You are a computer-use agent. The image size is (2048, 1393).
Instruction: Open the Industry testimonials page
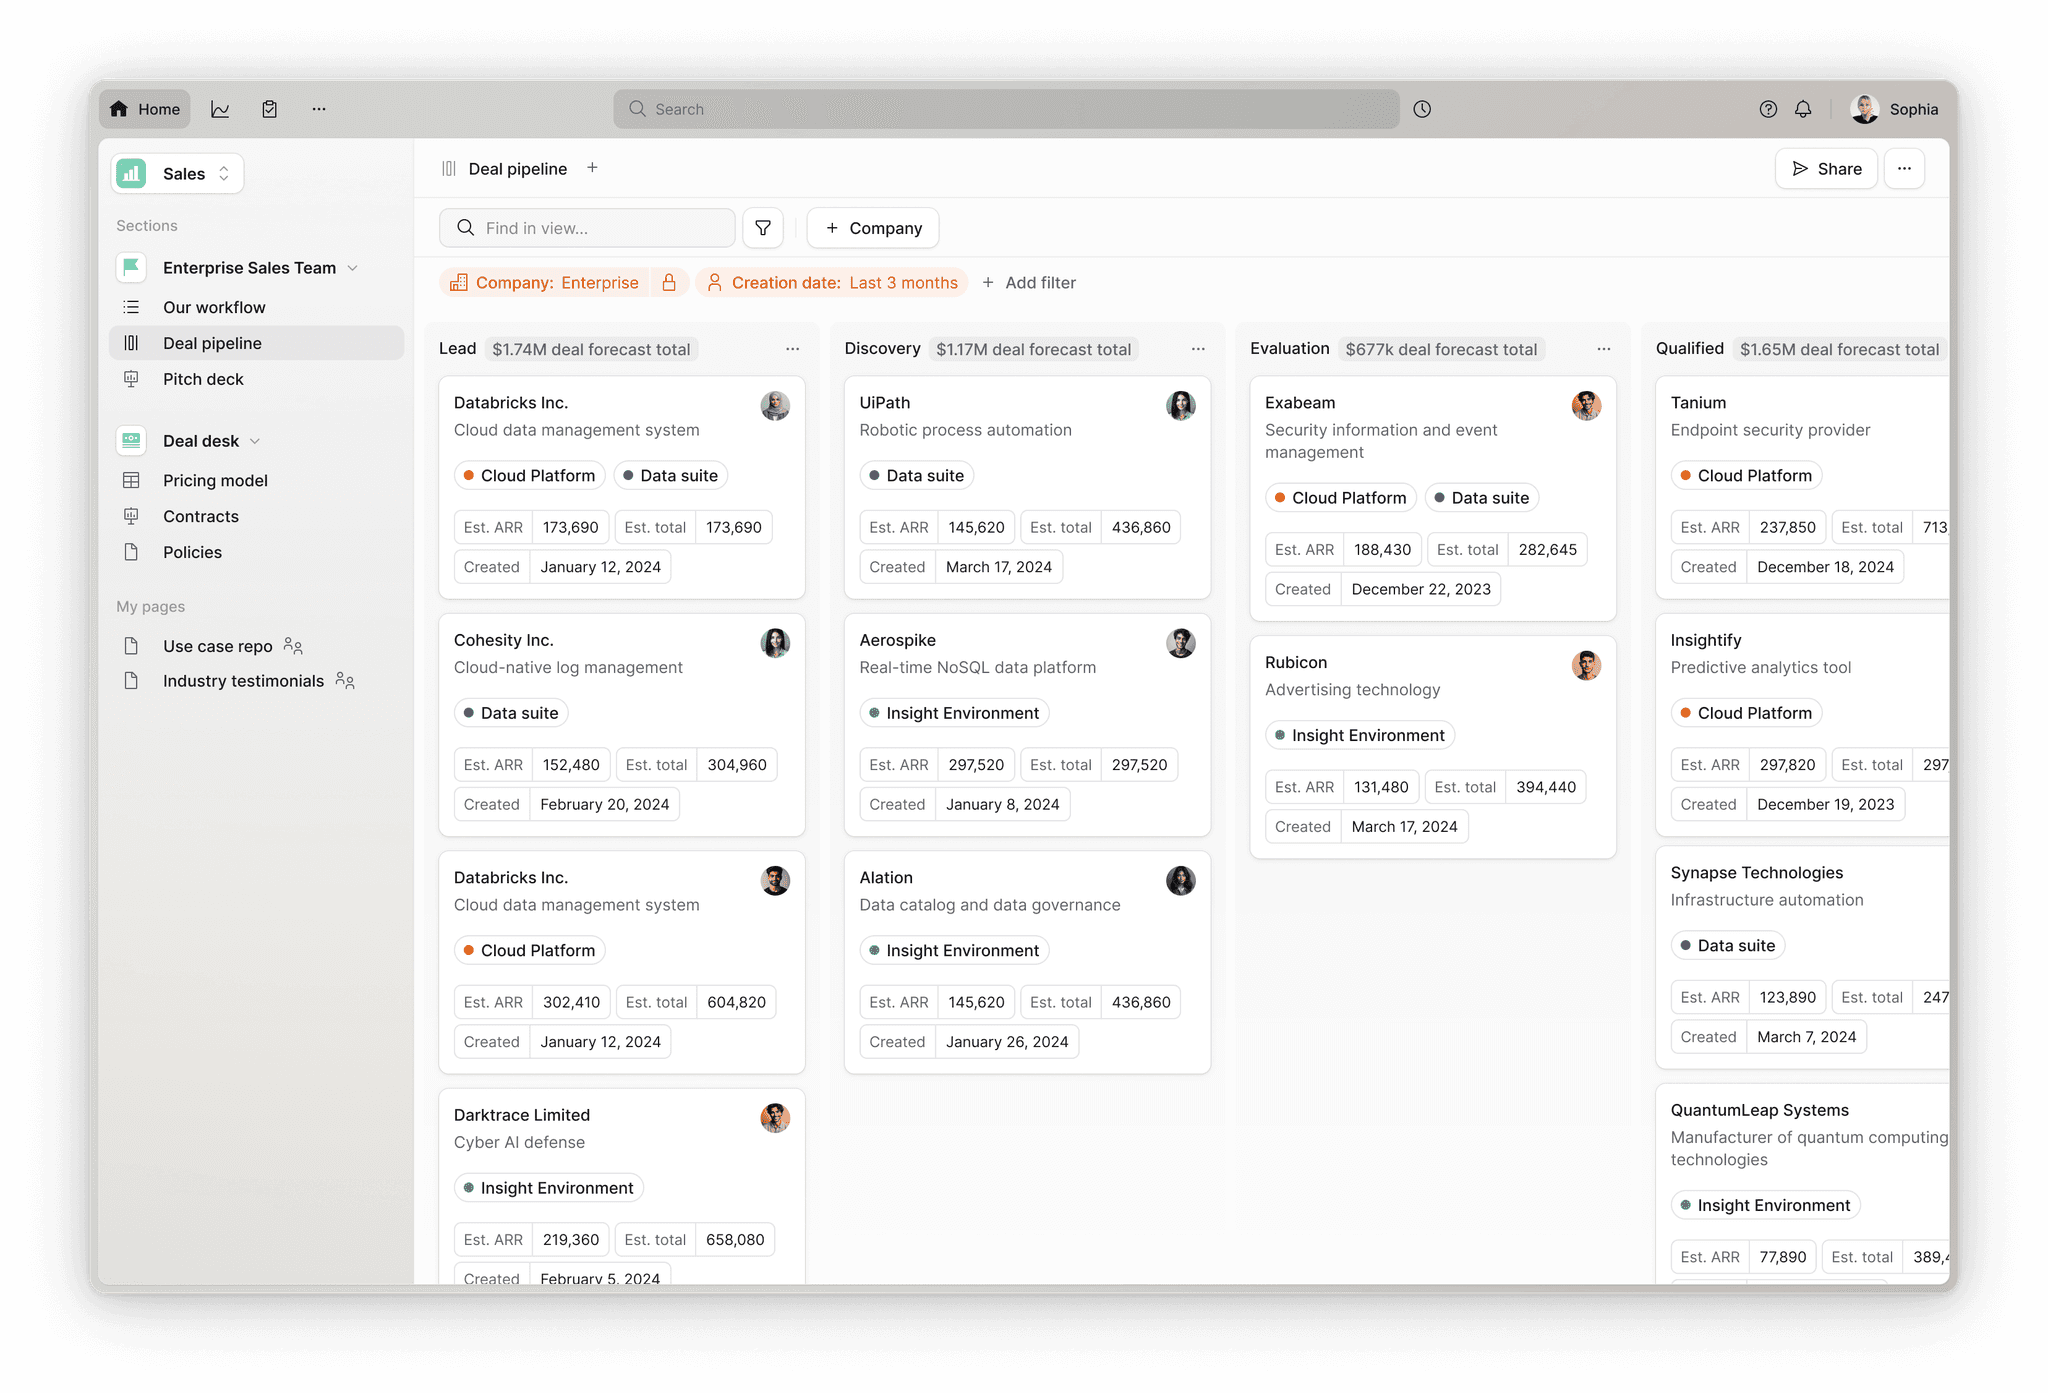tap(243, 681)
